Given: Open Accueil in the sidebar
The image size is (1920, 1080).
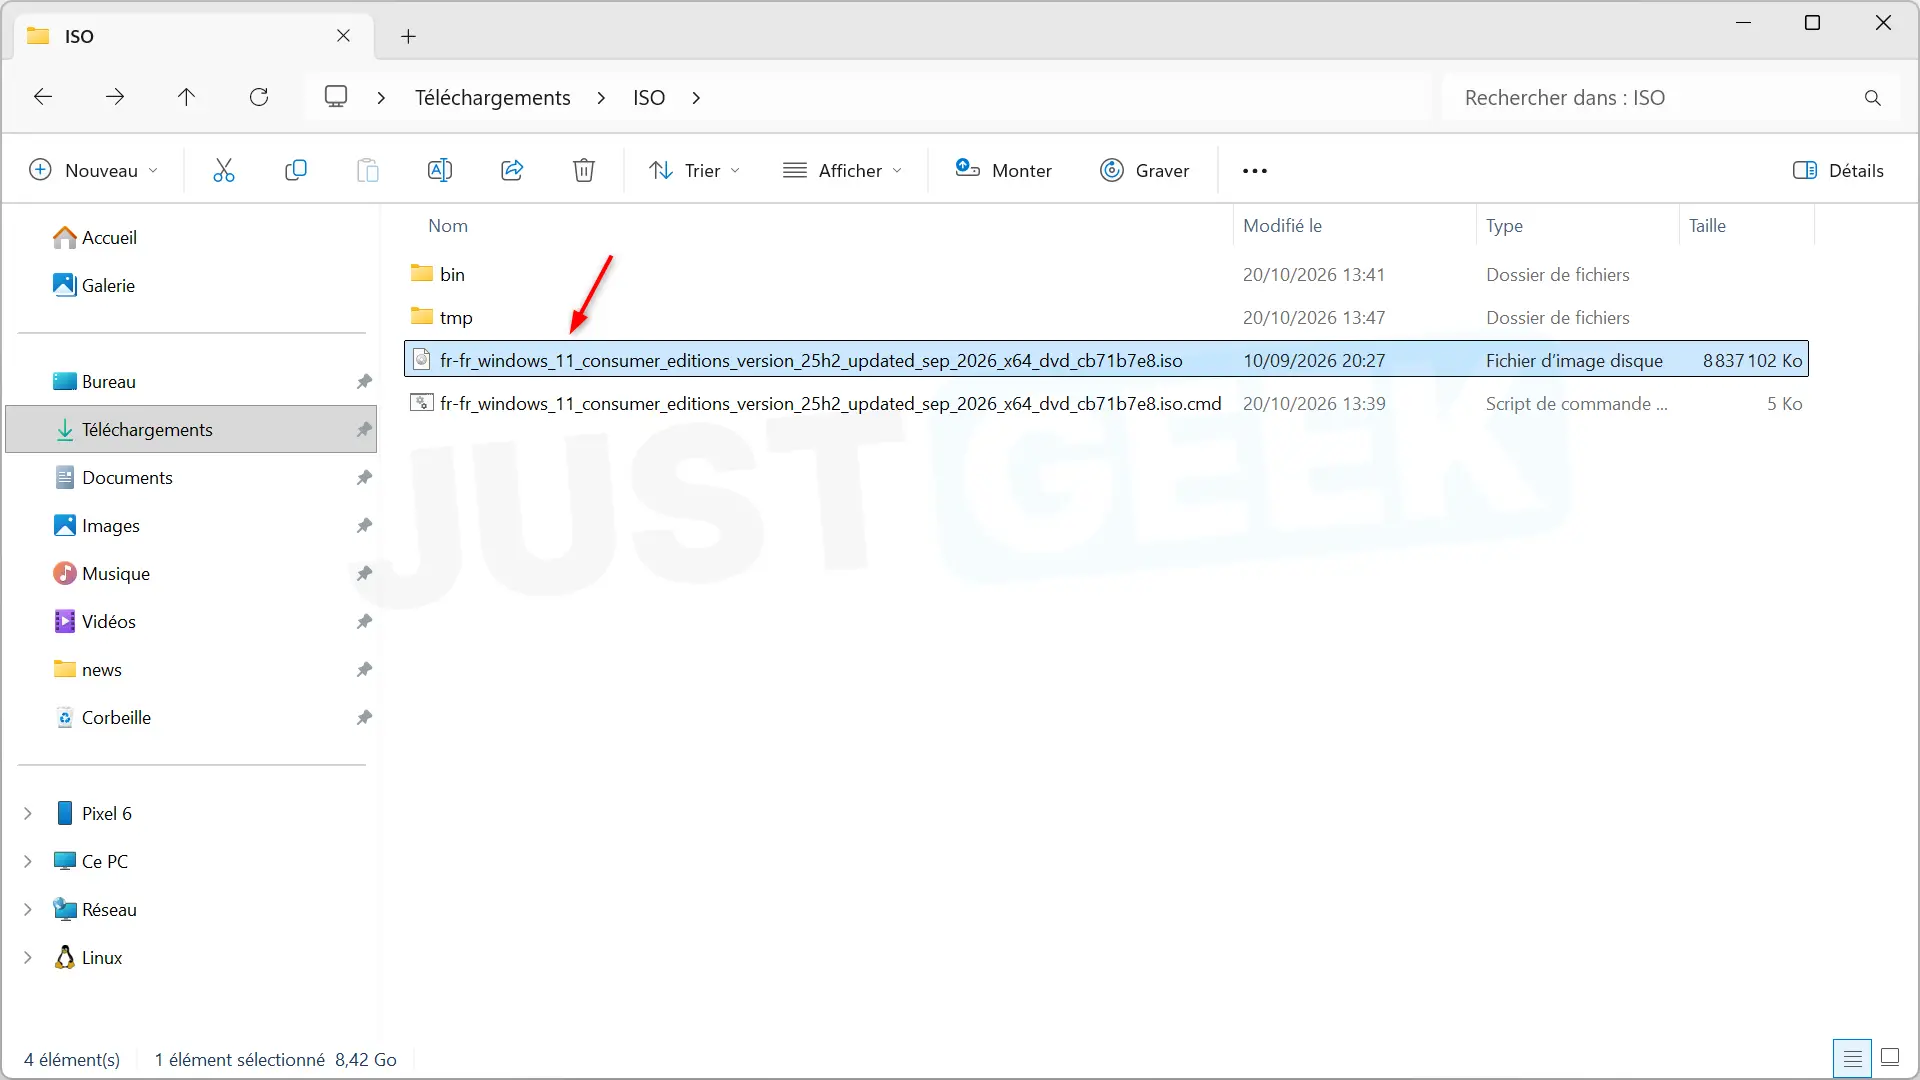Looking at the screenshot, I should point(95,238).
